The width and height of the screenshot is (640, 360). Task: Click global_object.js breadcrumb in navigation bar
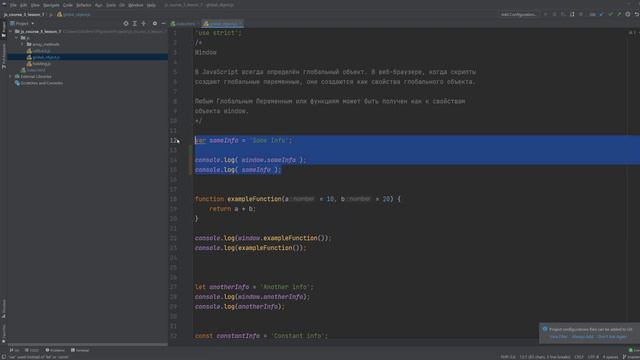74,14
